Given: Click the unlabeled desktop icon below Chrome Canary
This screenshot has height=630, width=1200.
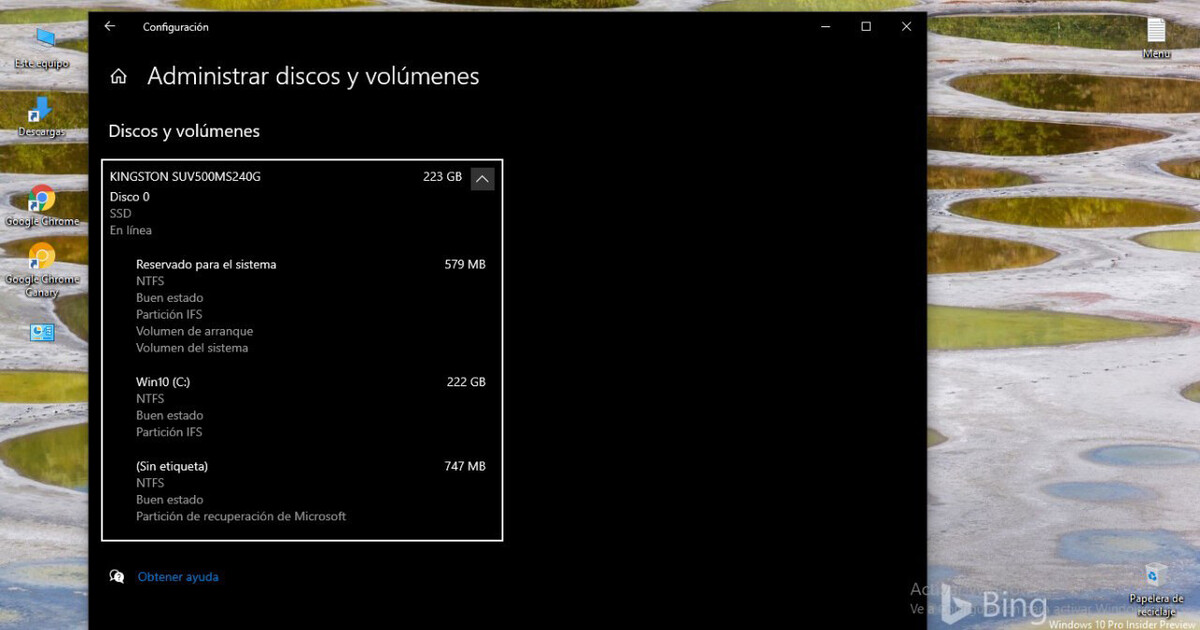Looking at the screenshot, I should [42, 333].
